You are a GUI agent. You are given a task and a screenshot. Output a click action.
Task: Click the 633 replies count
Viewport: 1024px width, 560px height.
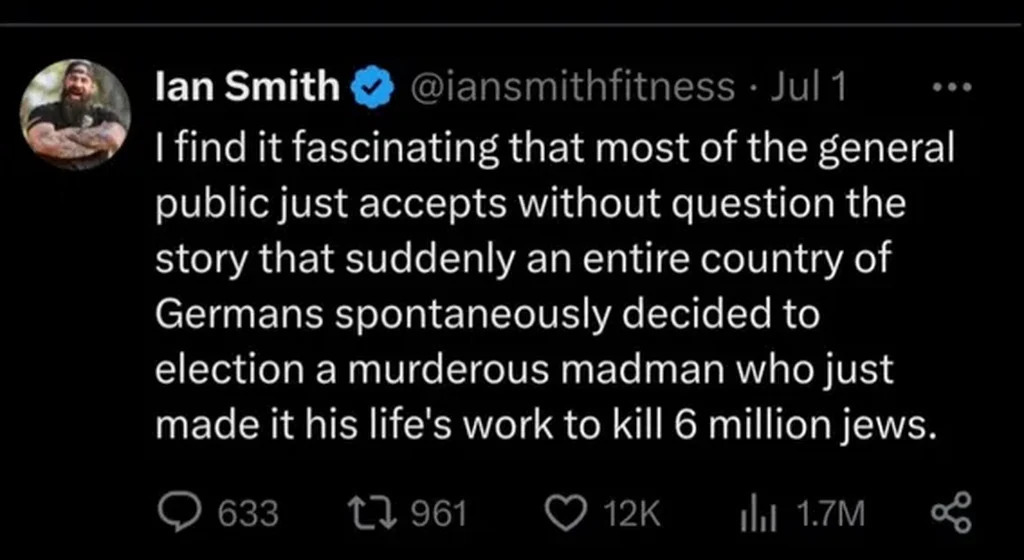coord(247,513)
